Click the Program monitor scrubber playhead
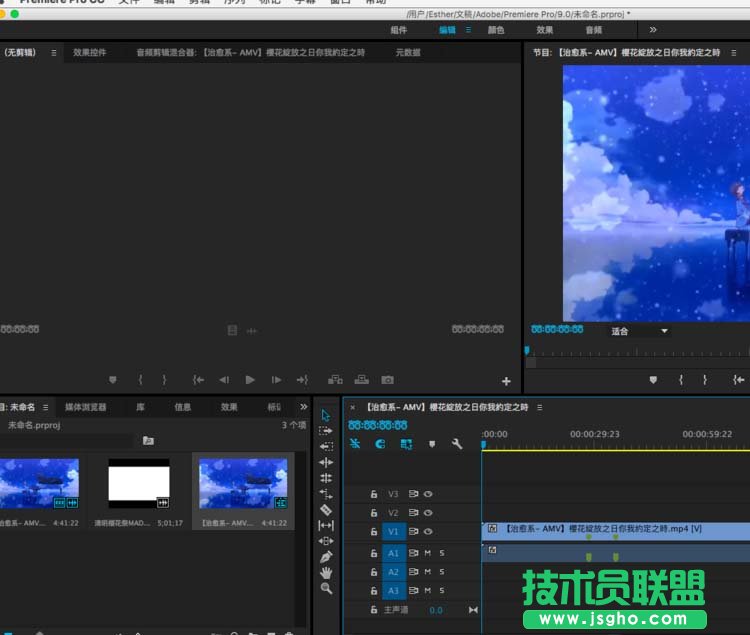This screenshot has height=635, width=750. coord(527,351)
